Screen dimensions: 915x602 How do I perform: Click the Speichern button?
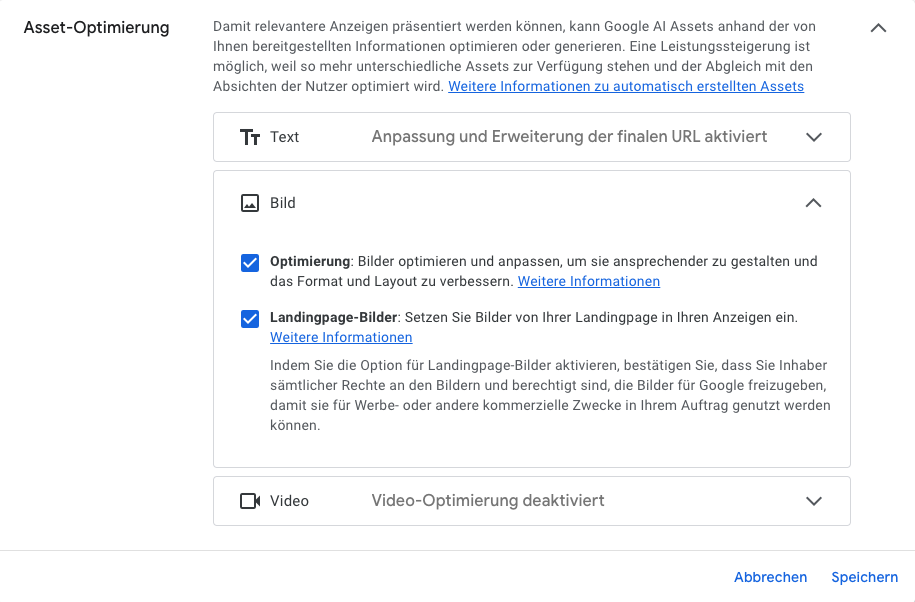coord(864,577)
